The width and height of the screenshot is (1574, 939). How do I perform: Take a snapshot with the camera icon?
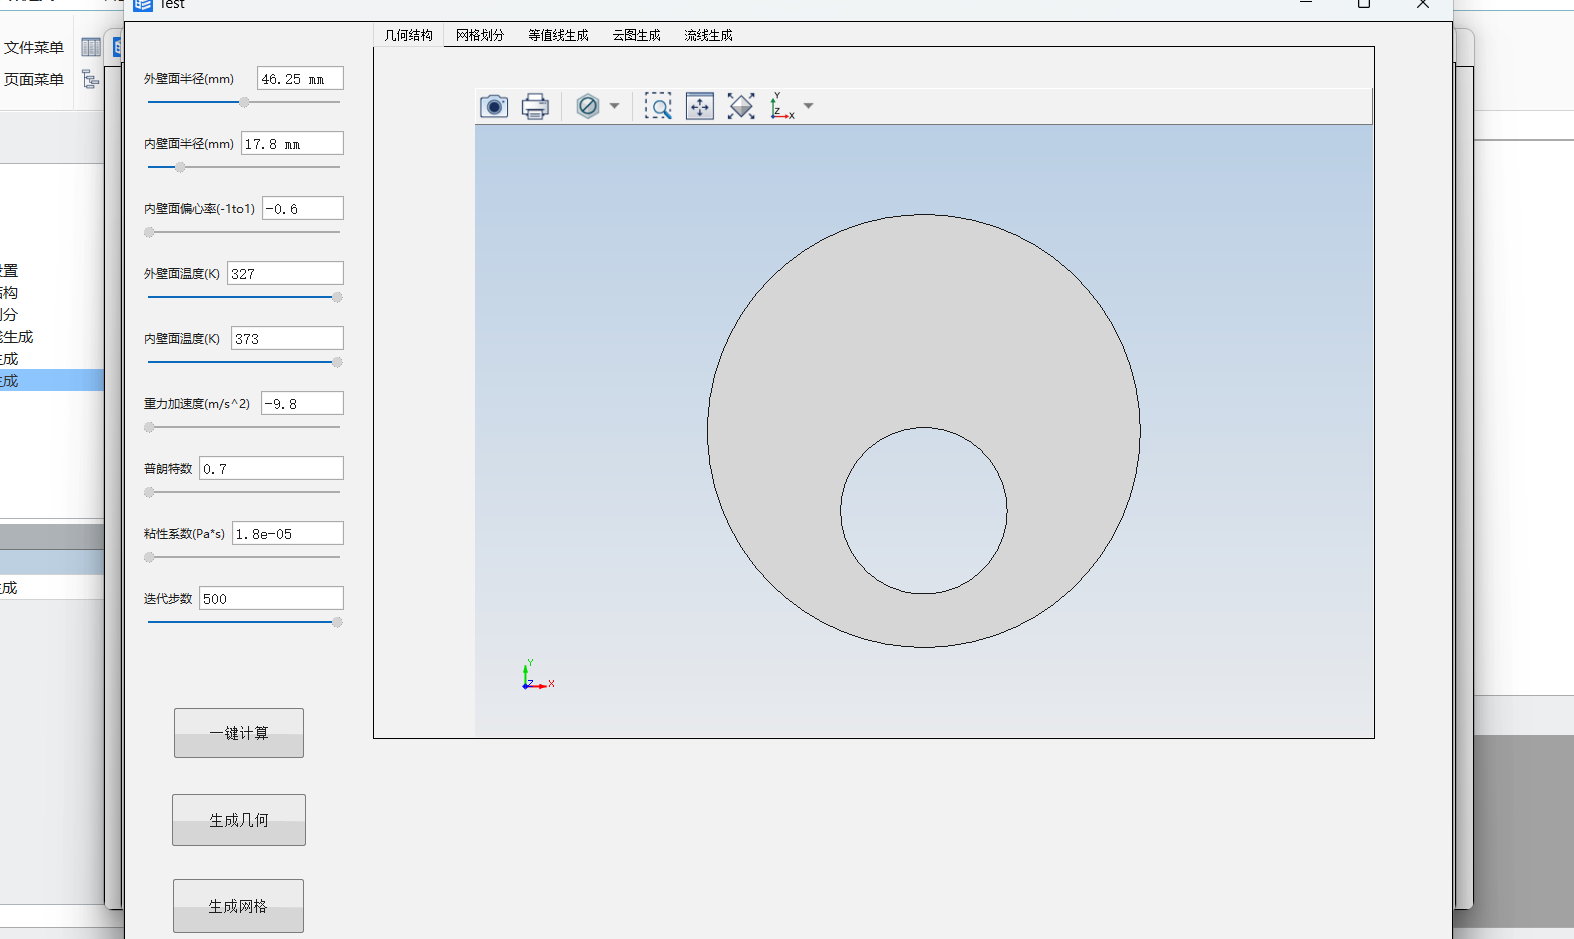click(494, 106)
